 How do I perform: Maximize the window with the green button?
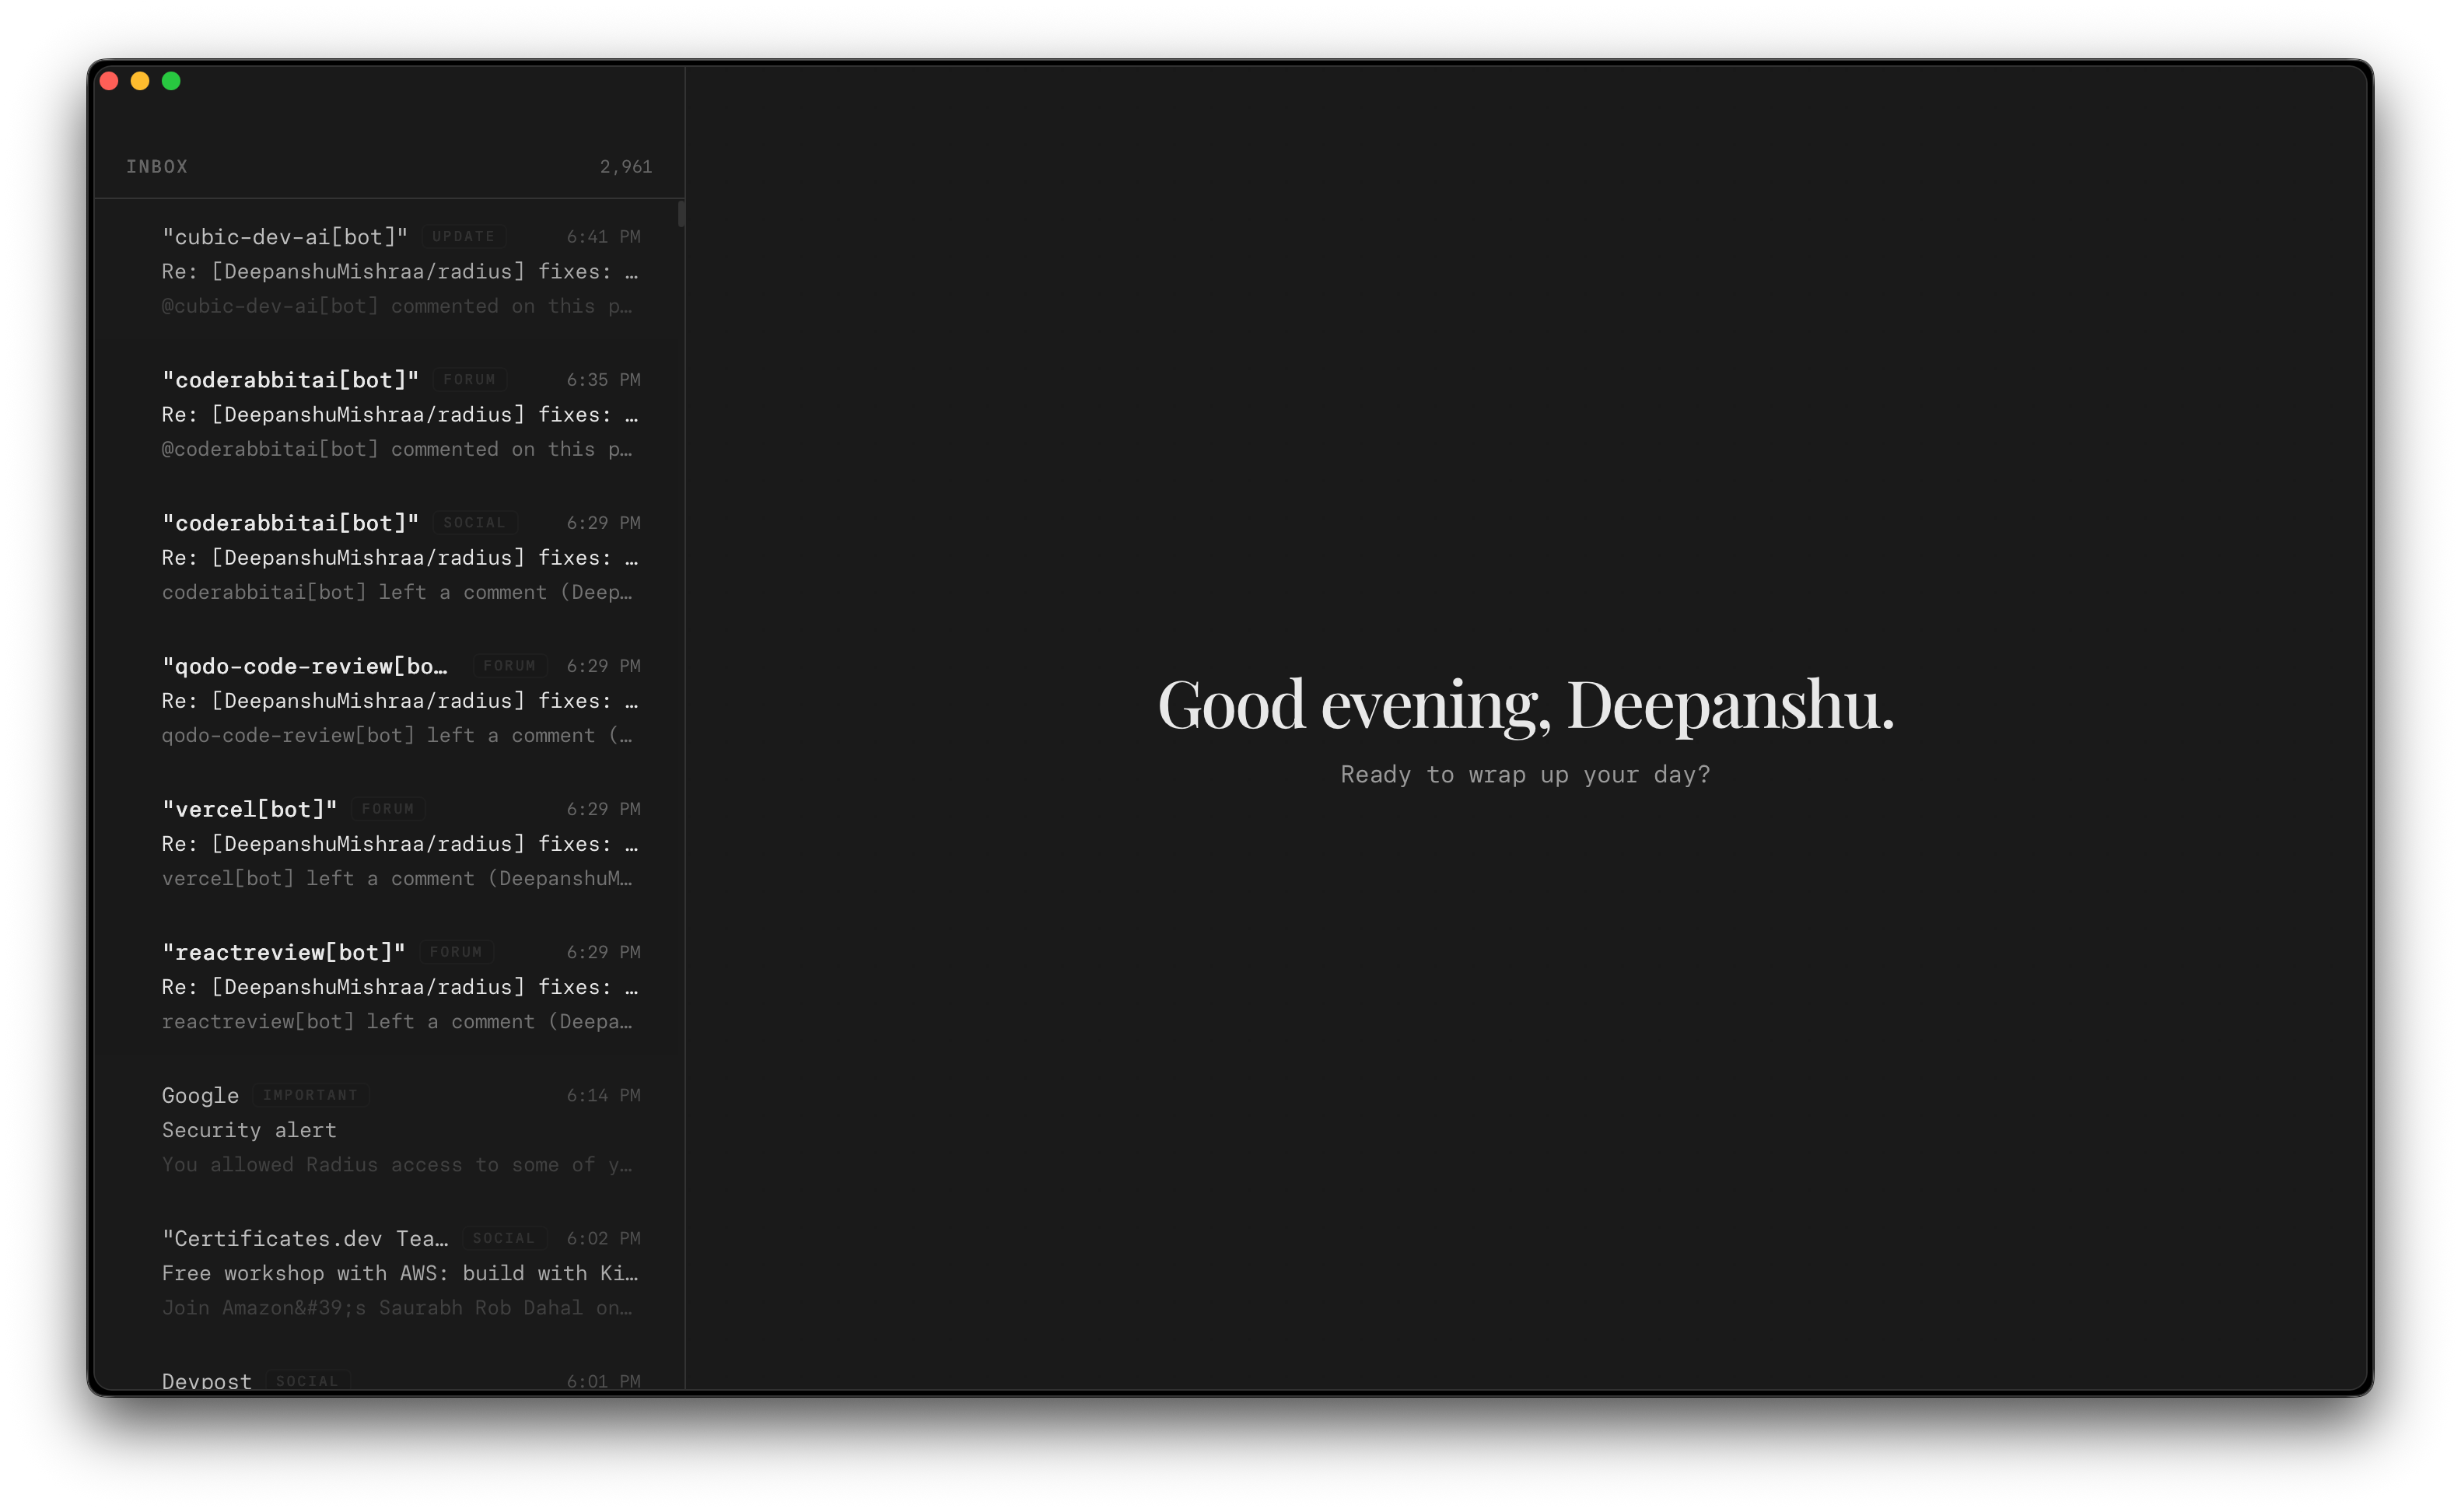[x=171, y=81]
